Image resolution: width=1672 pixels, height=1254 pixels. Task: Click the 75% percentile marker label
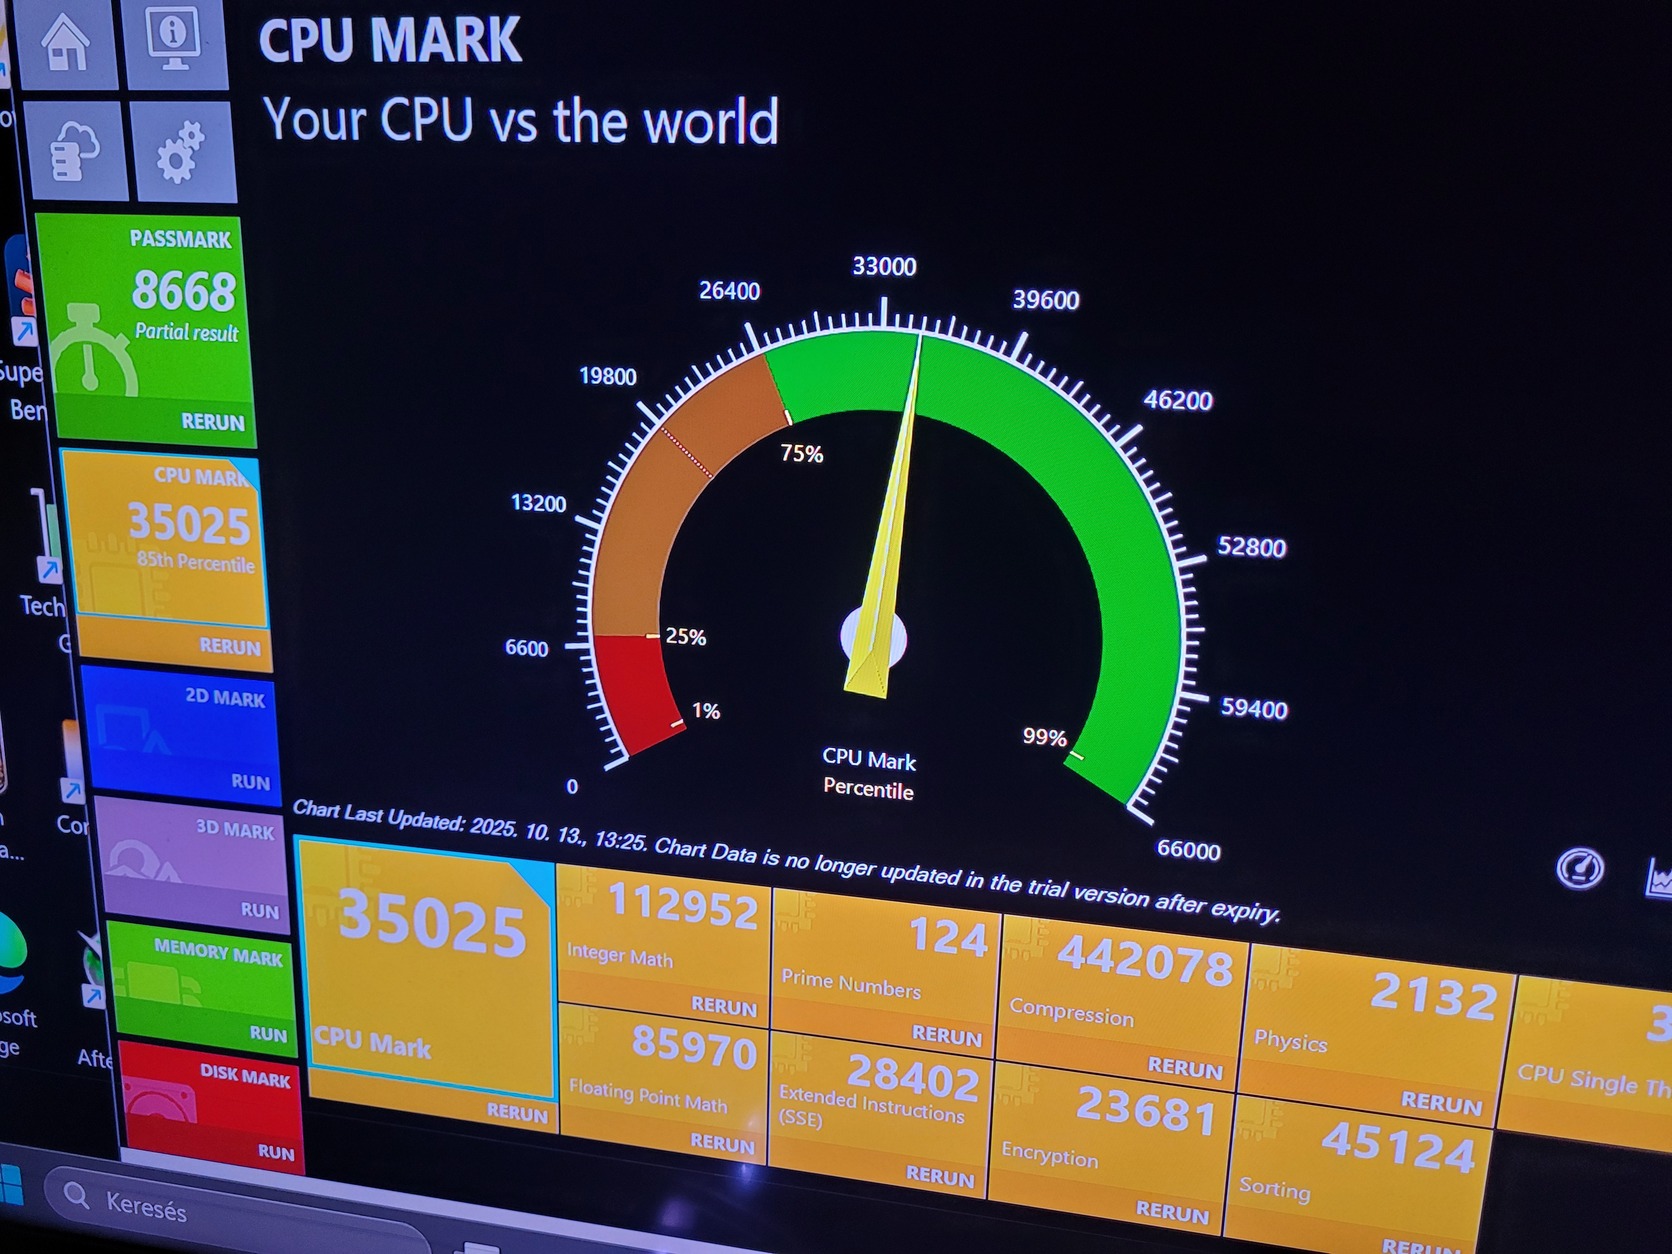[x=802, y=454]
